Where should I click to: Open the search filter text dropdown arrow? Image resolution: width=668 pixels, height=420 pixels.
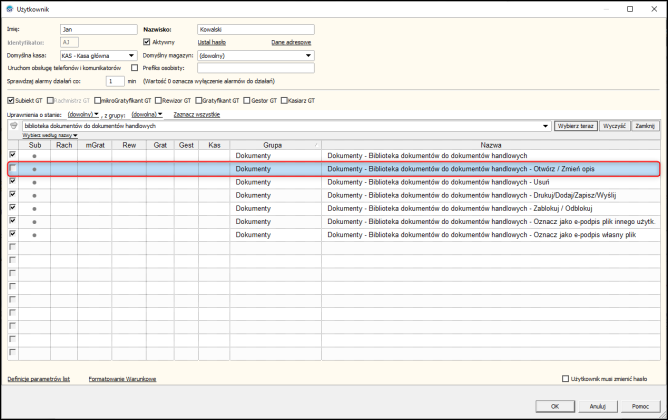coord(545,126)
